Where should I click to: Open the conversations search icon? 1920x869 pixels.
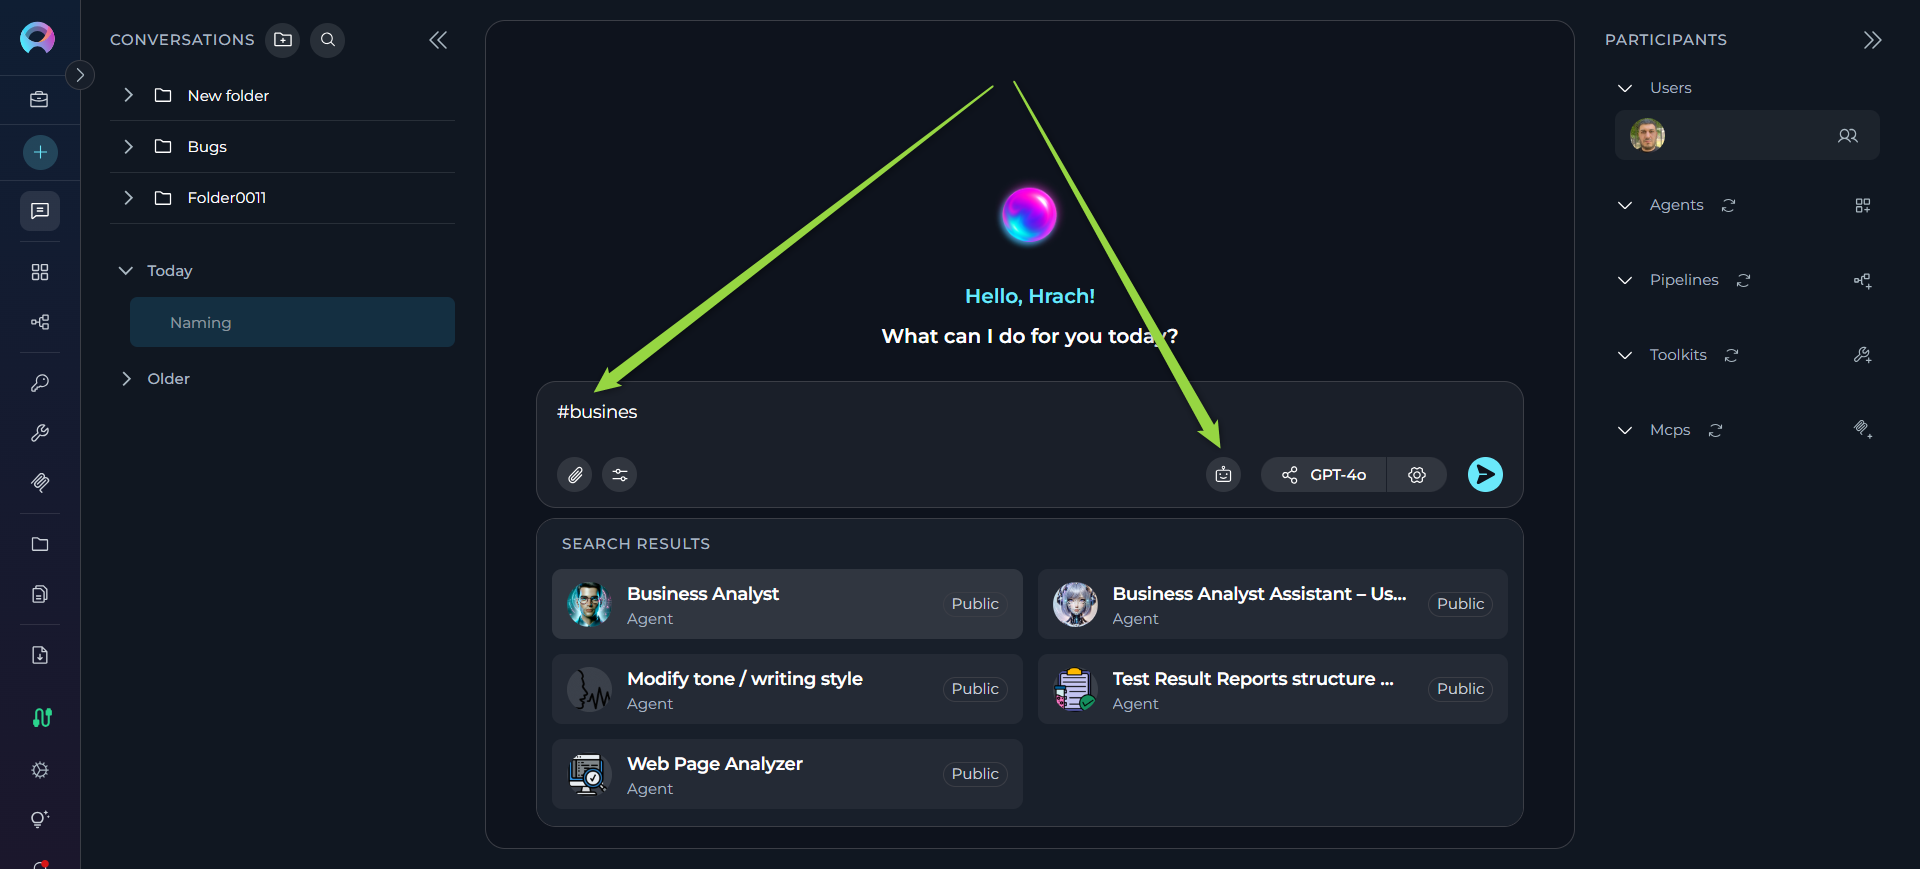pyautogui.click(x=327, y=40)
